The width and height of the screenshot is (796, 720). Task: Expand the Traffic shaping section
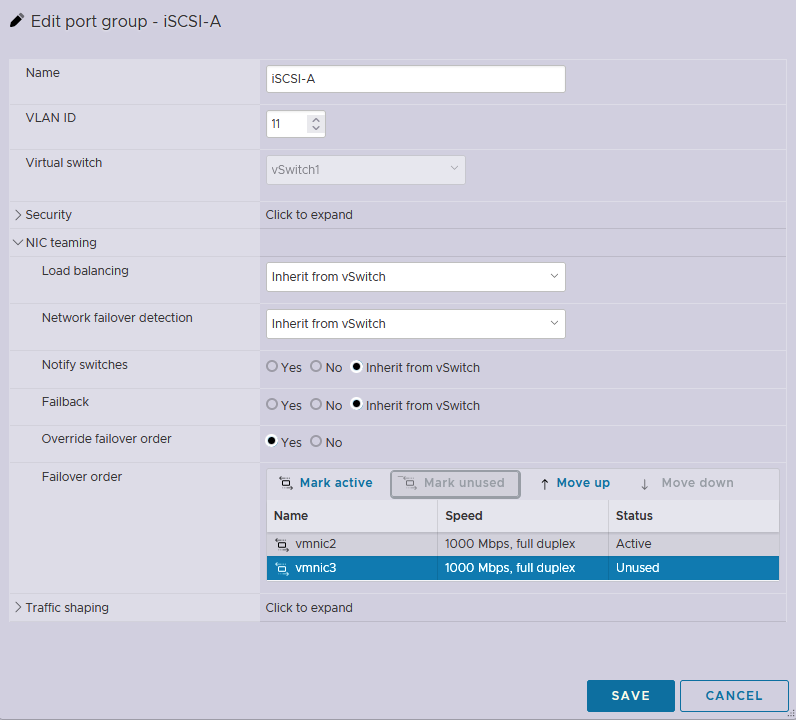point(18,608)
